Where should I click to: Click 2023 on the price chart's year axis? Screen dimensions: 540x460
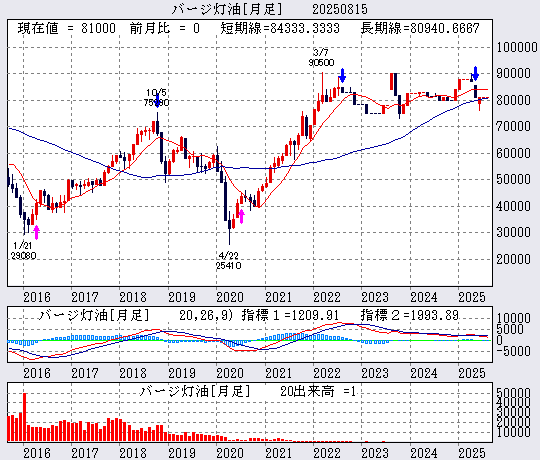pyautogui.click(x=375, y=297)
